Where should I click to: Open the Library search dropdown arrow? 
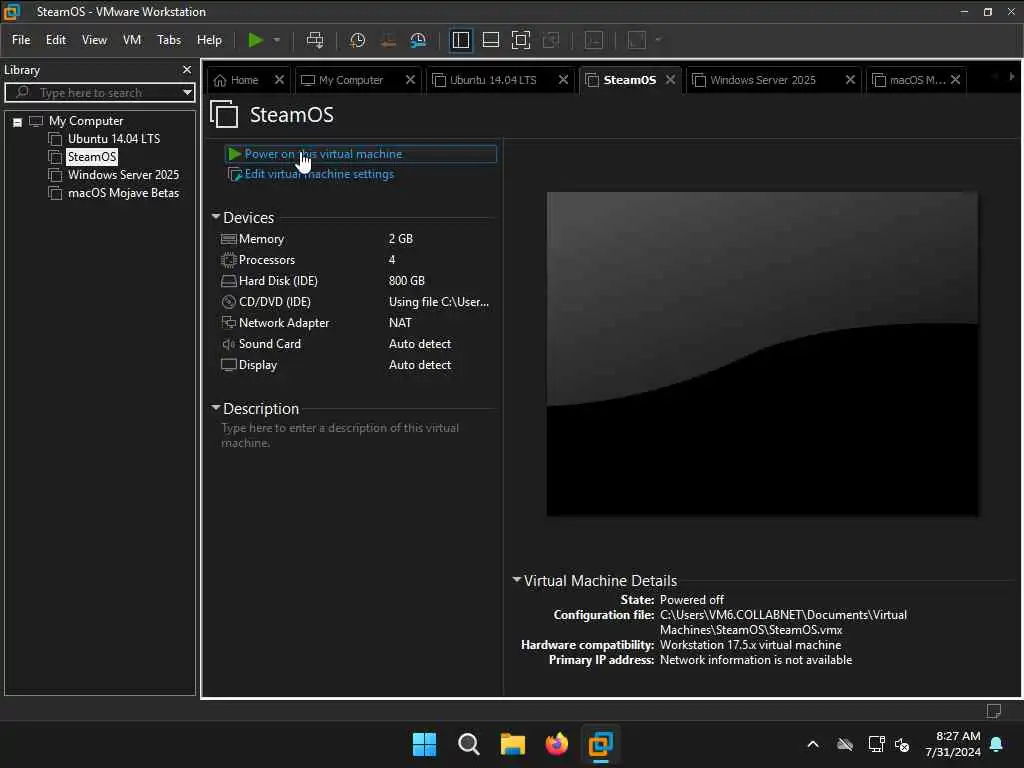click(x=187, y=93)
